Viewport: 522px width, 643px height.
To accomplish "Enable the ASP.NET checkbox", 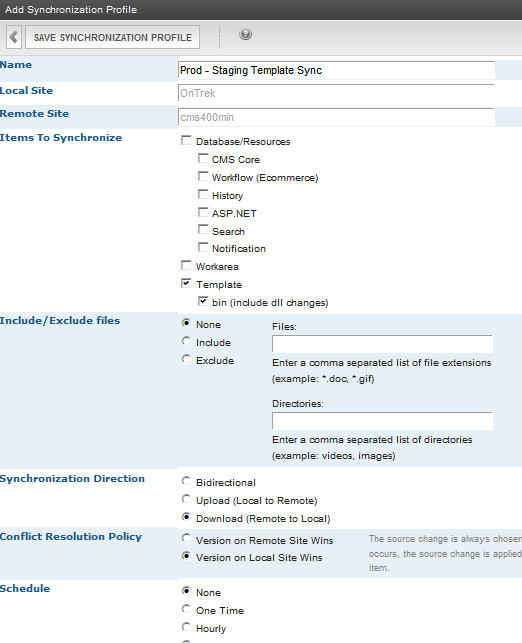I will pyautogui.click(x=203, y=212).
